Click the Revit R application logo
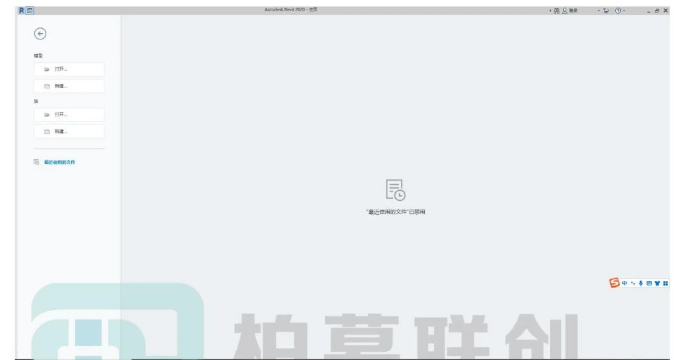 tap(22, 11)
